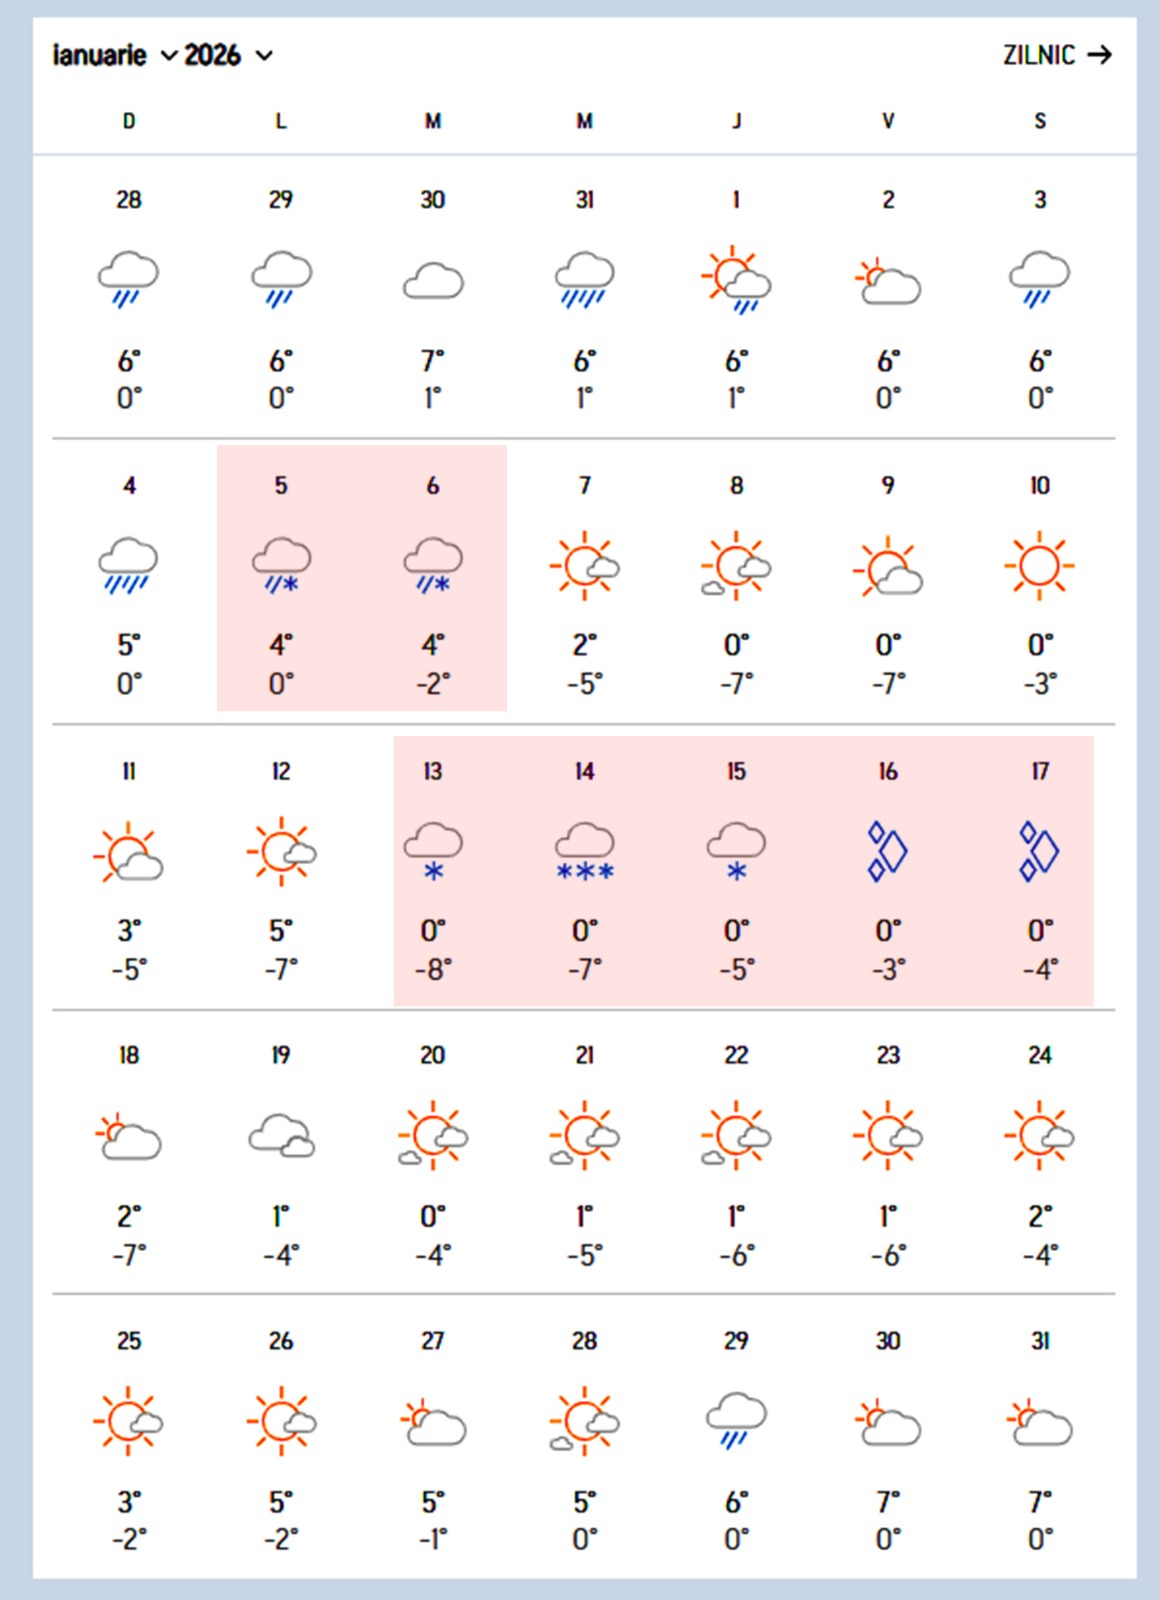1160x1600 pixels.
Task: Select the cloudy icon on January 19
Action: (x=281, y=1137)
